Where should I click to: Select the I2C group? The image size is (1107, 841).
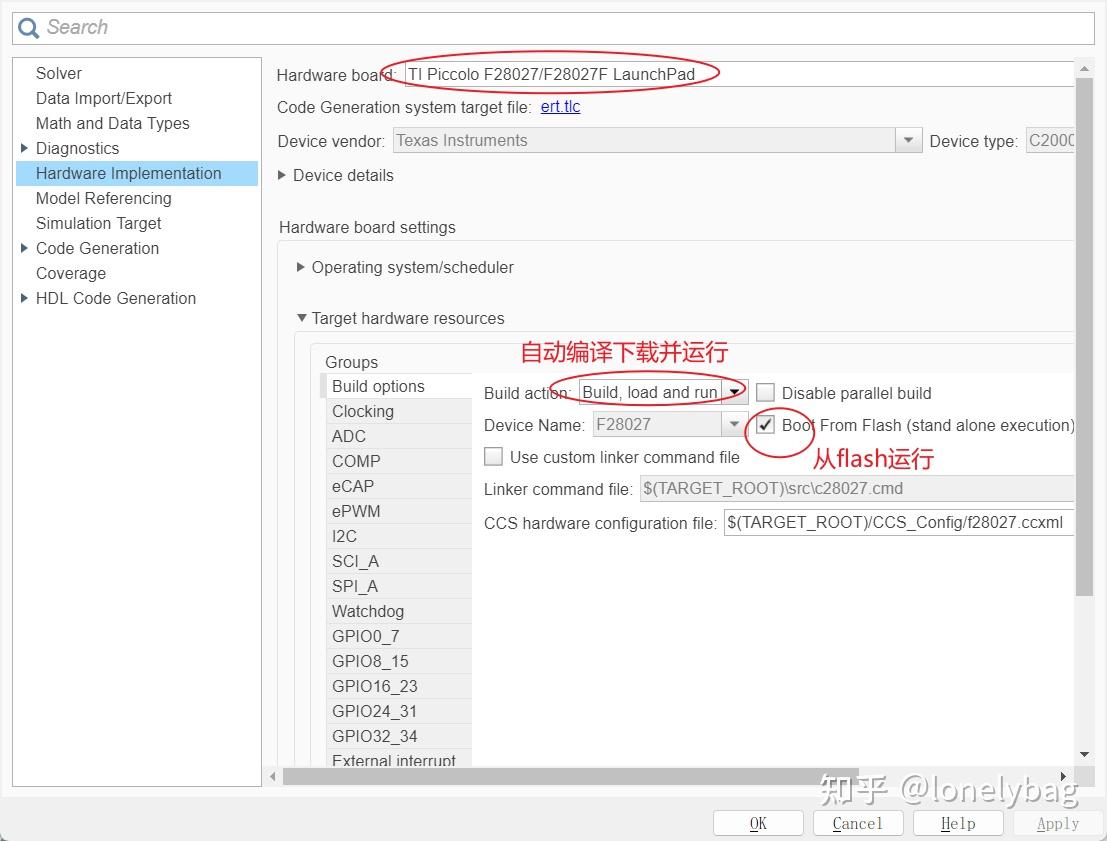click(x=398, y=536)
